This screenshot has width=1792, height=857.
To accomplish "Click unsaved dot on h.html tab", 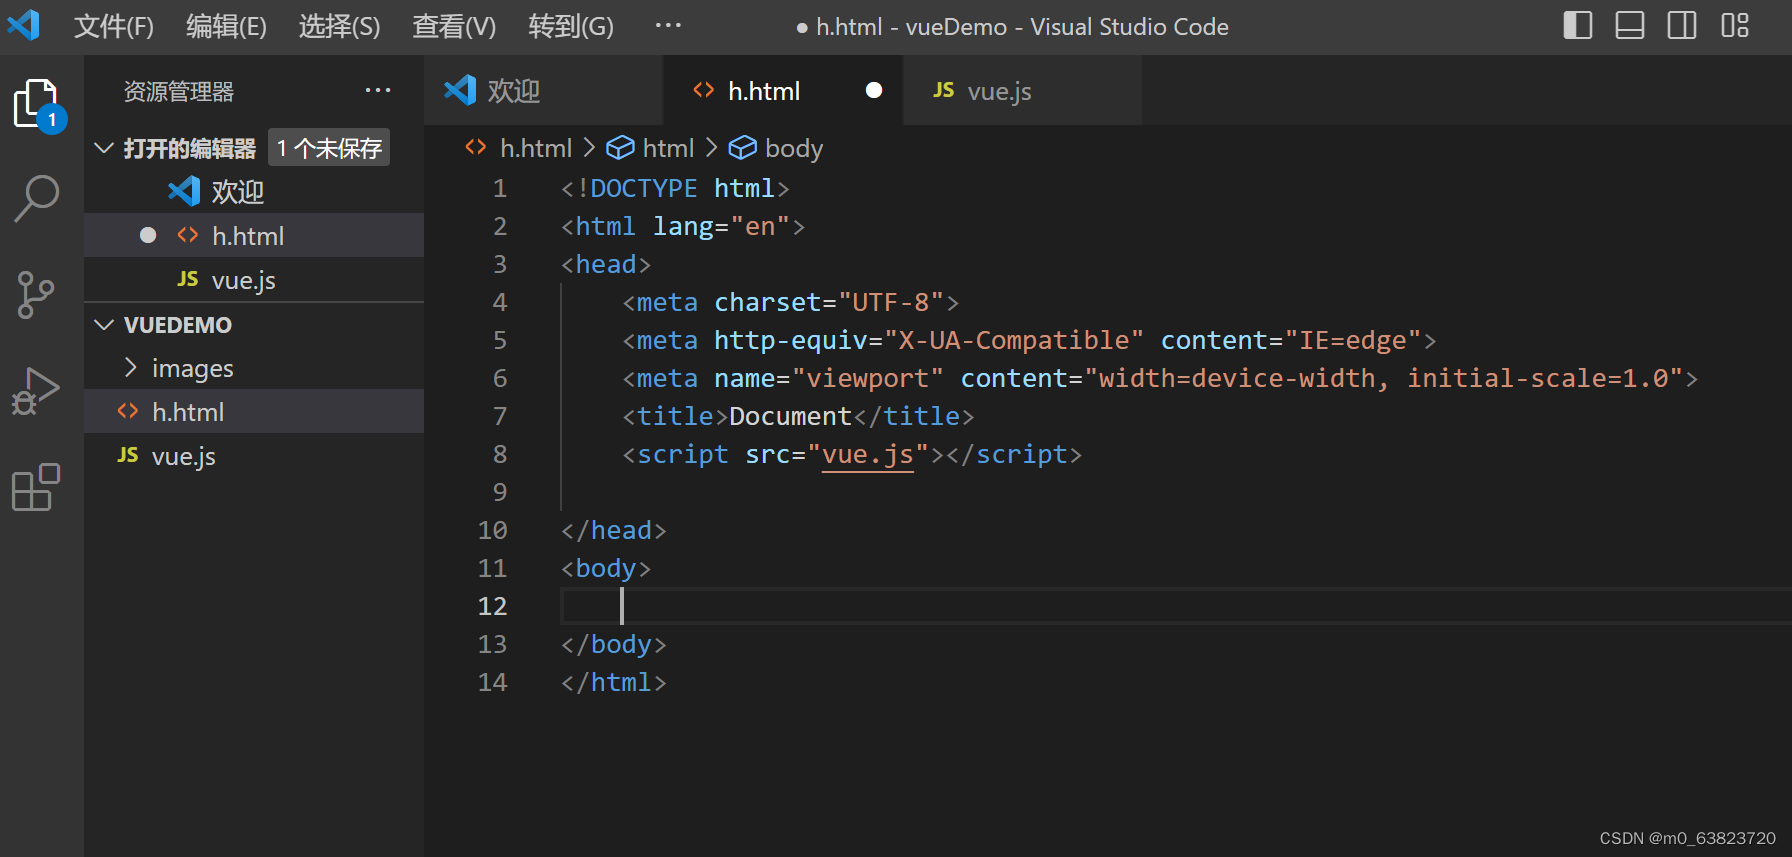I will click(x=874, y=90).
